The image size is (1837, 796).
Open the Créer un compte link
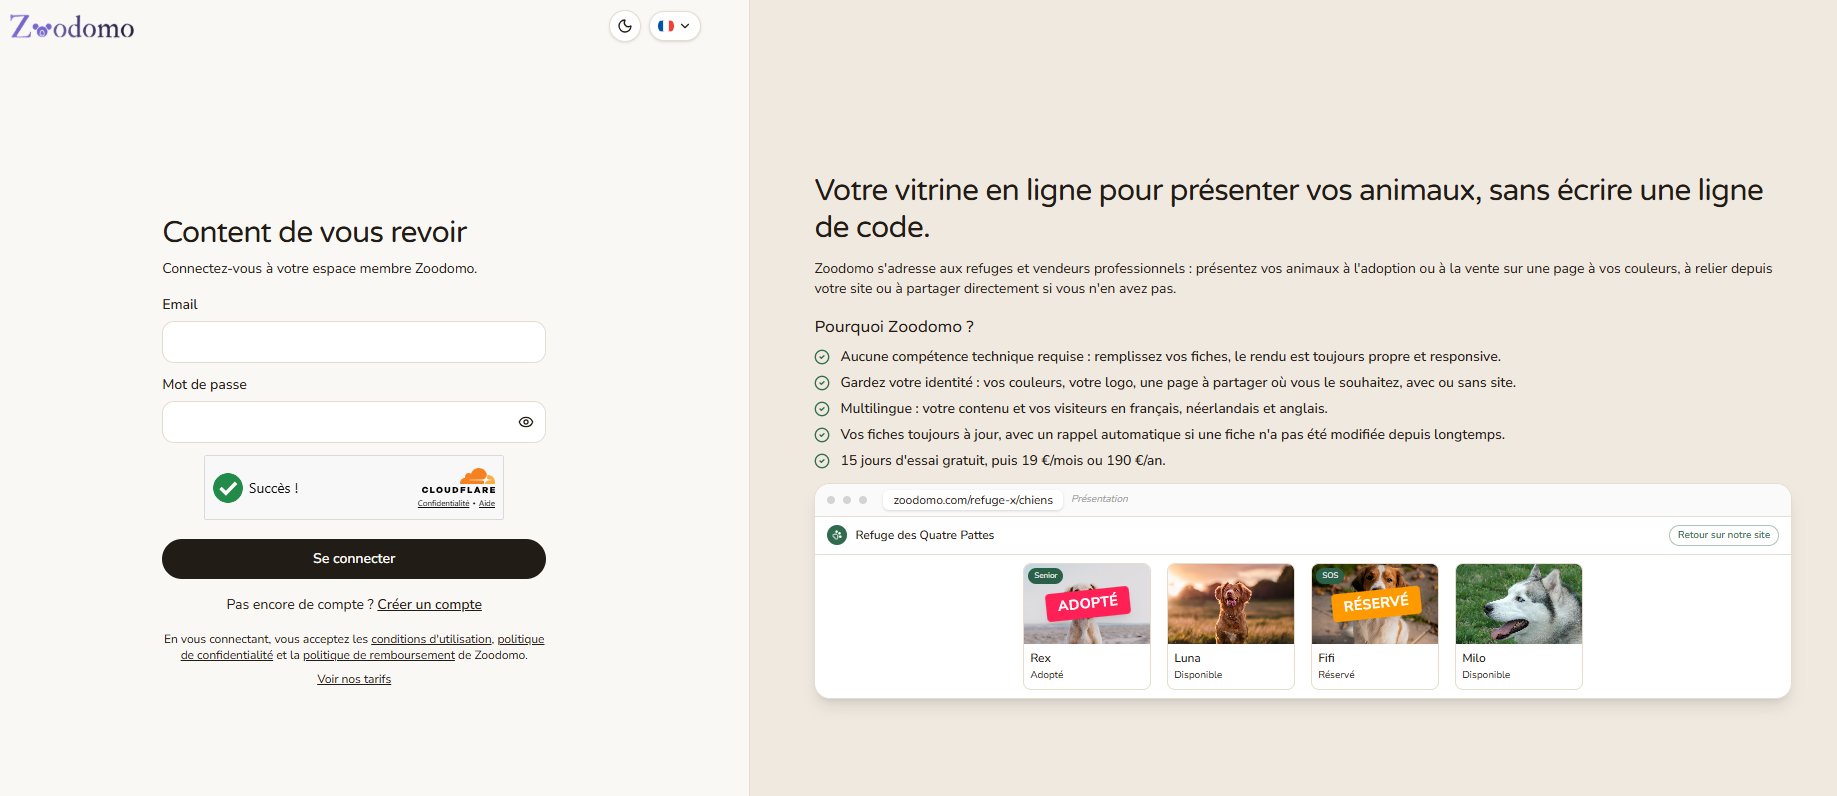point(429,605)
